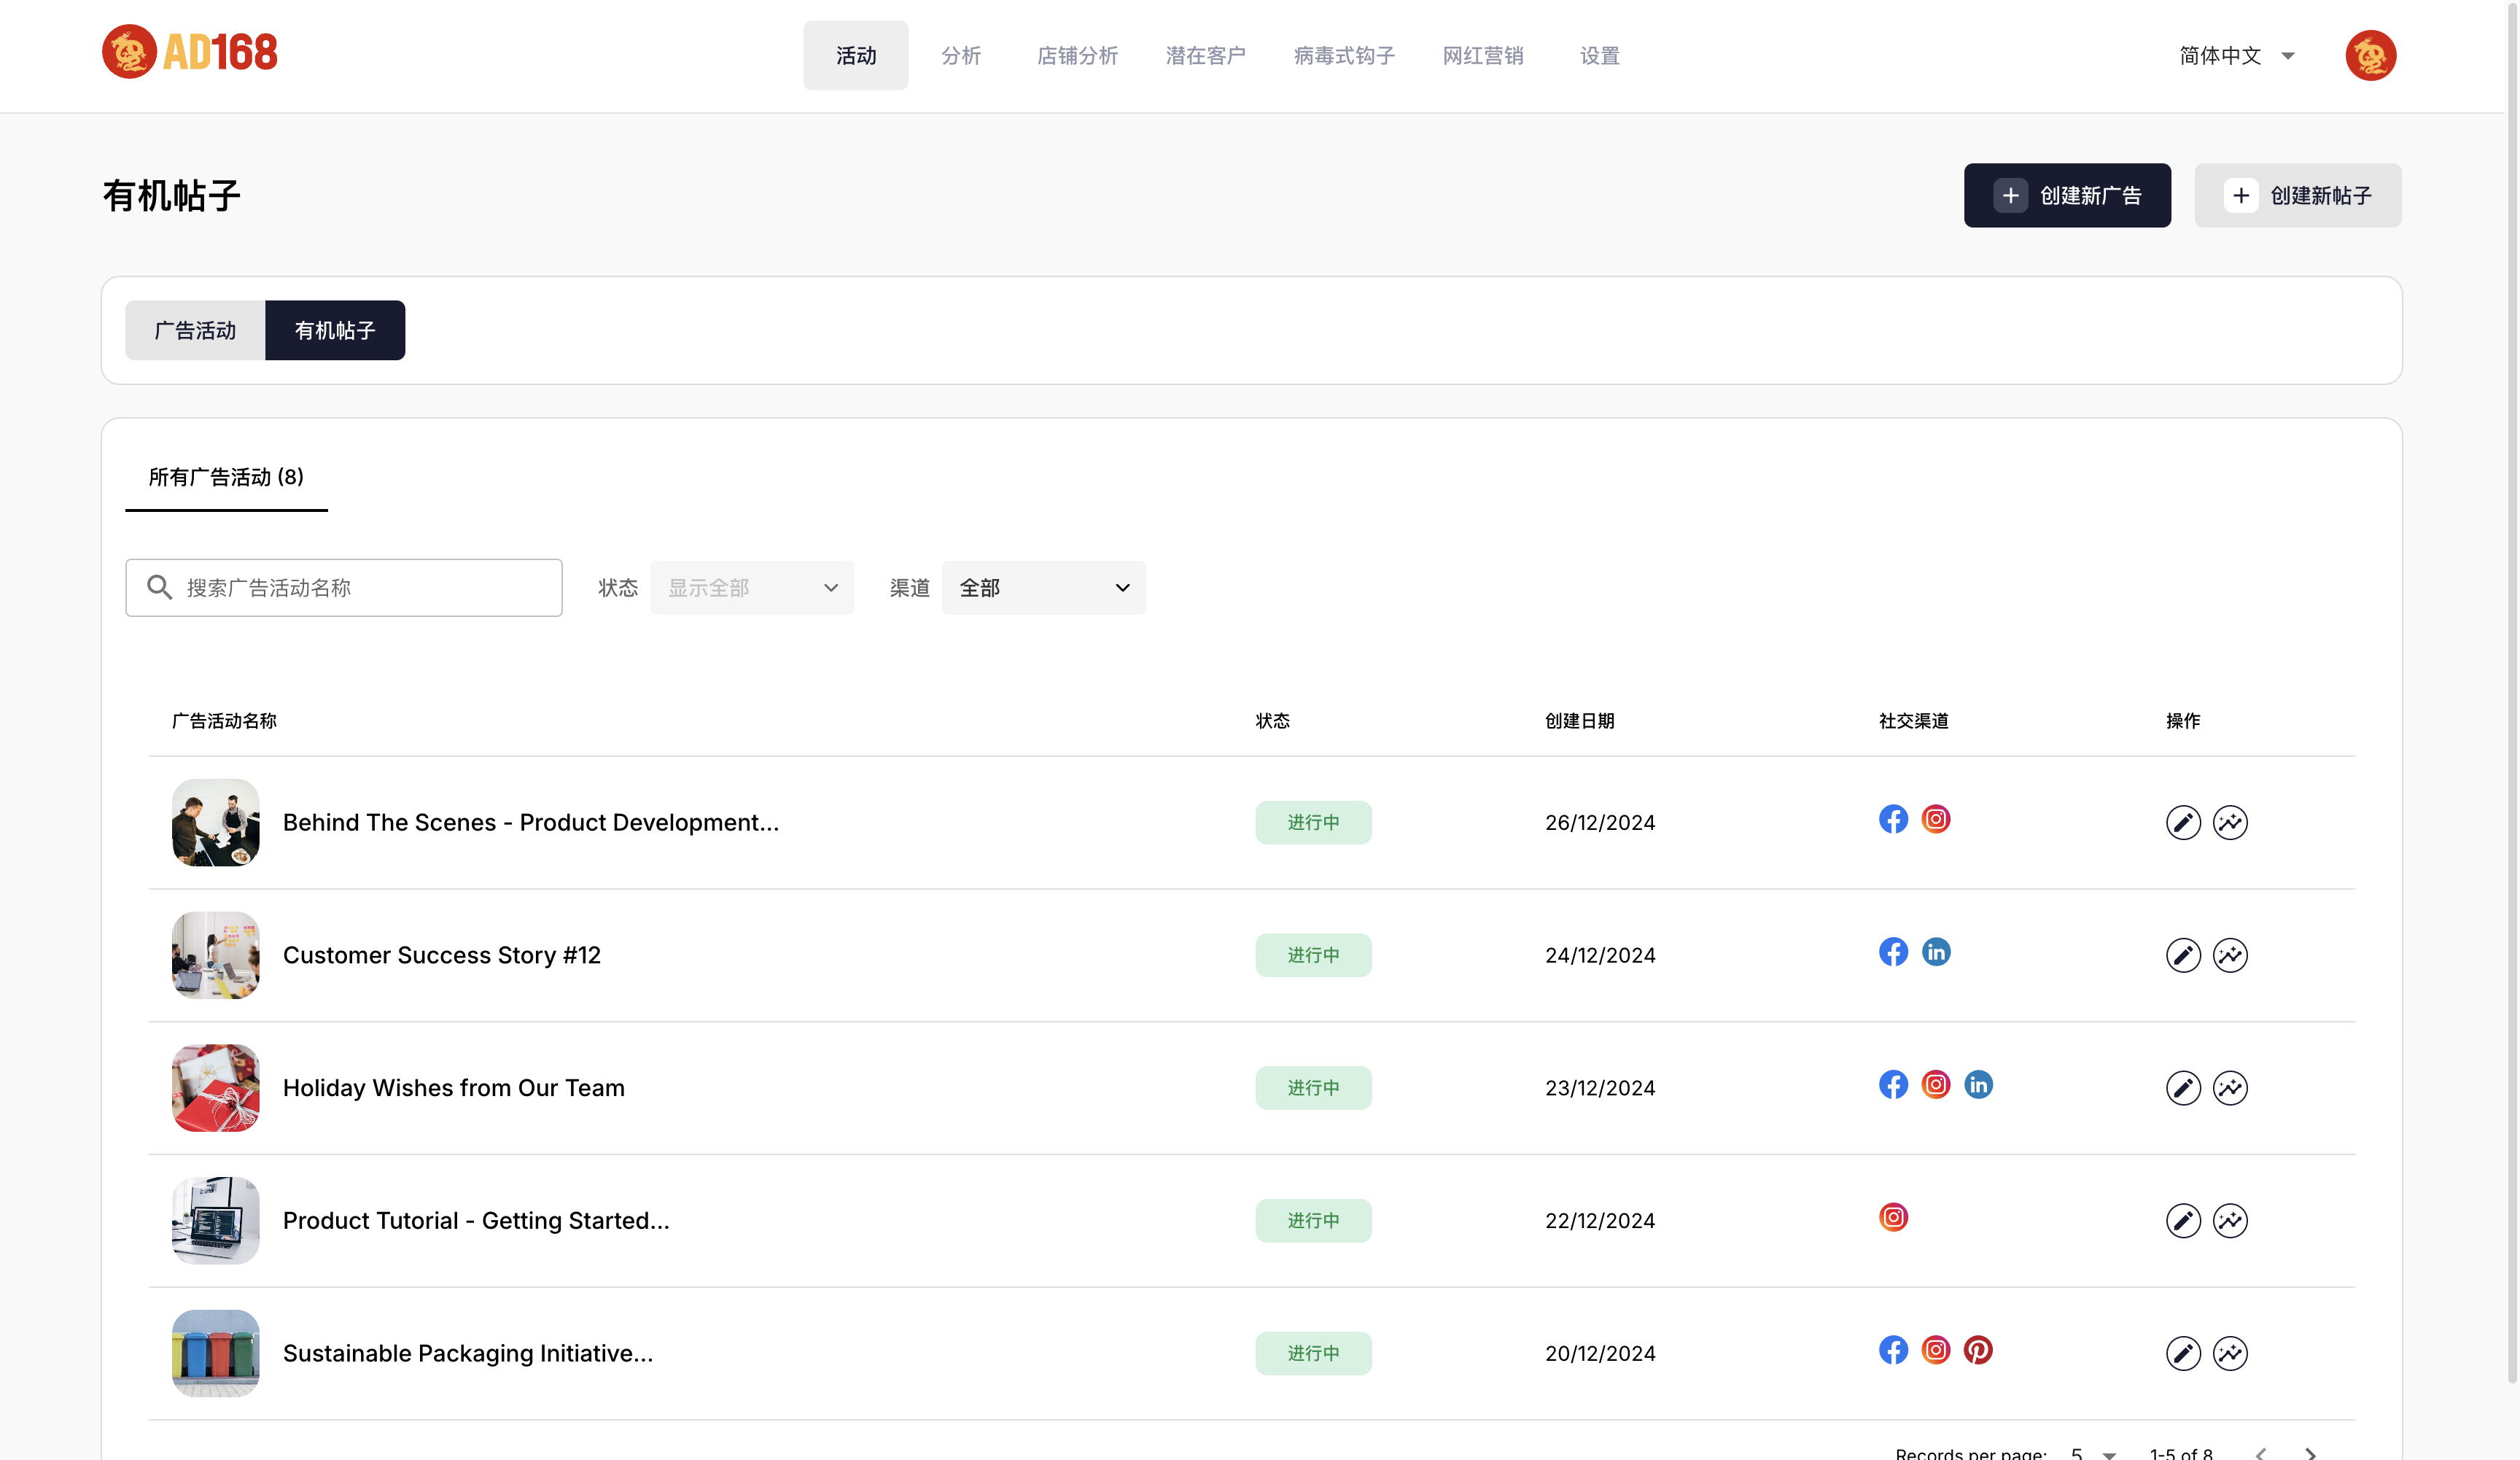Select the 有机帖子 tab
The width and height of the screenshot is (2520, 1460).
click(x=335, y=330)
